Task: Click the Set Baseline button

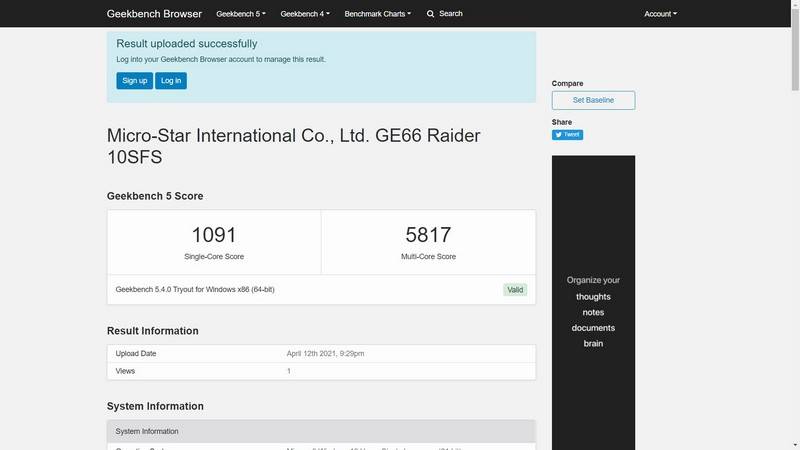Action: [593, 100]
